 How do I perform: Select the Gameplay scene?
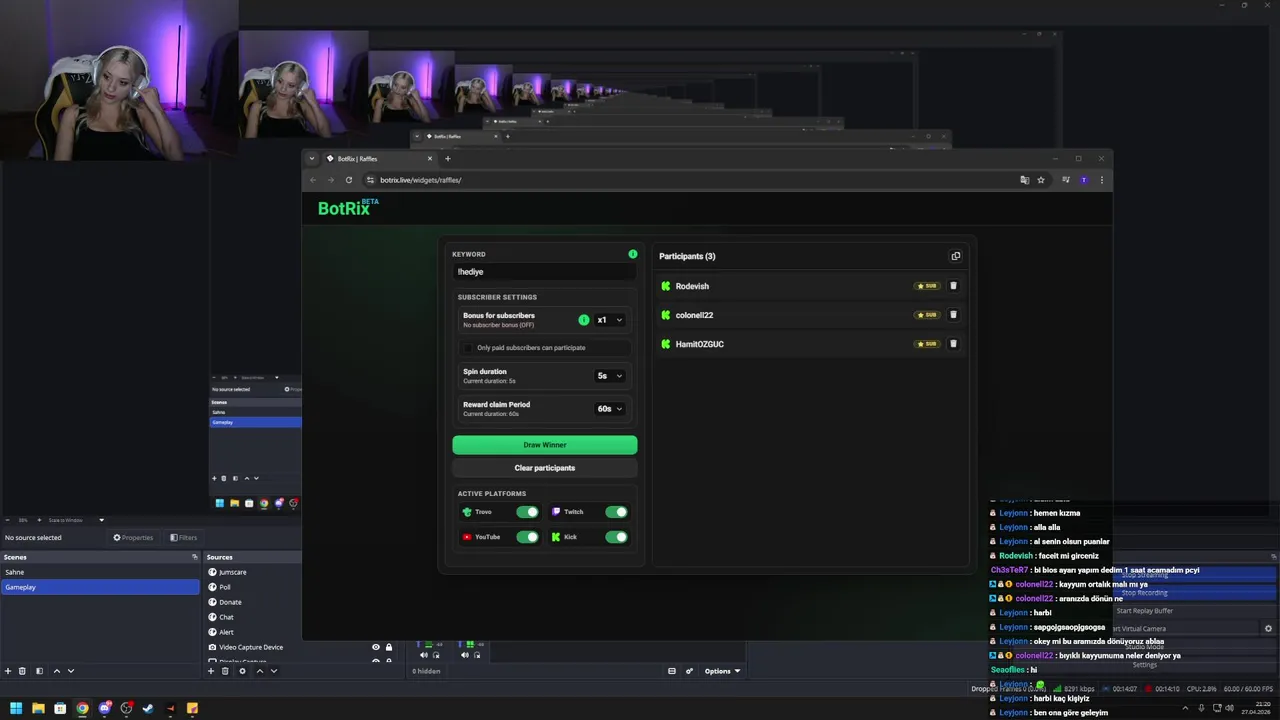[100, 587]
